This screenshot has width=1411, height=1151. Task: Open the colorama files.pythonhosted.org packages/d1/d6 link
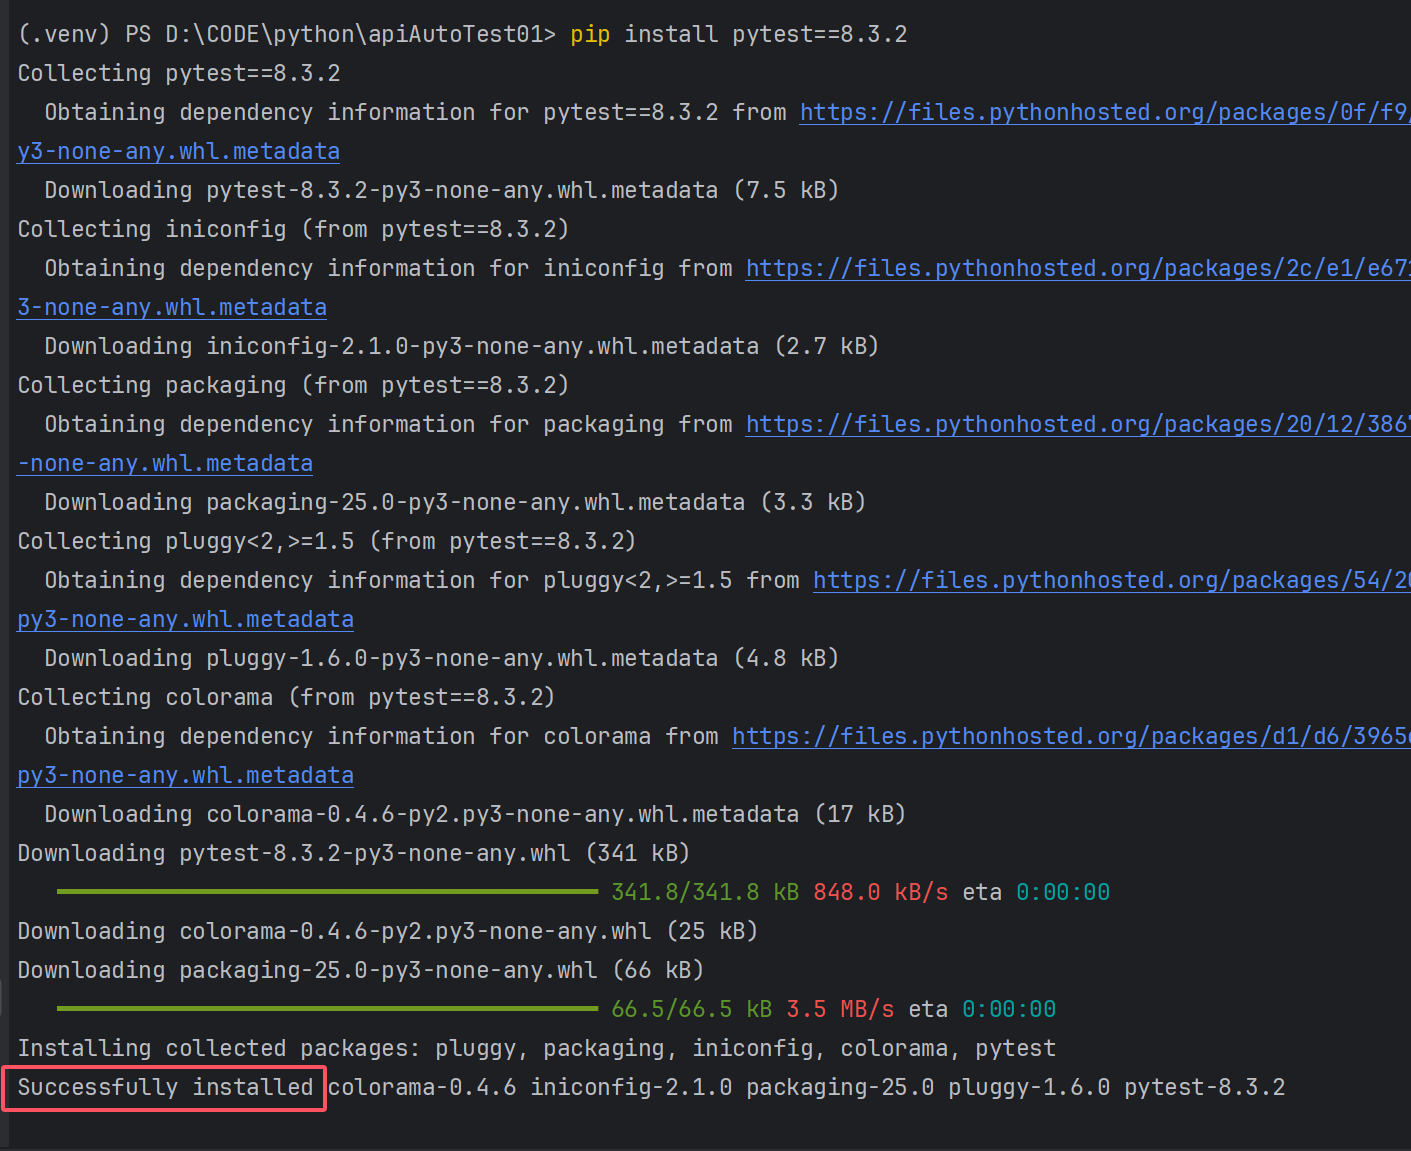tap(1071, 736)
